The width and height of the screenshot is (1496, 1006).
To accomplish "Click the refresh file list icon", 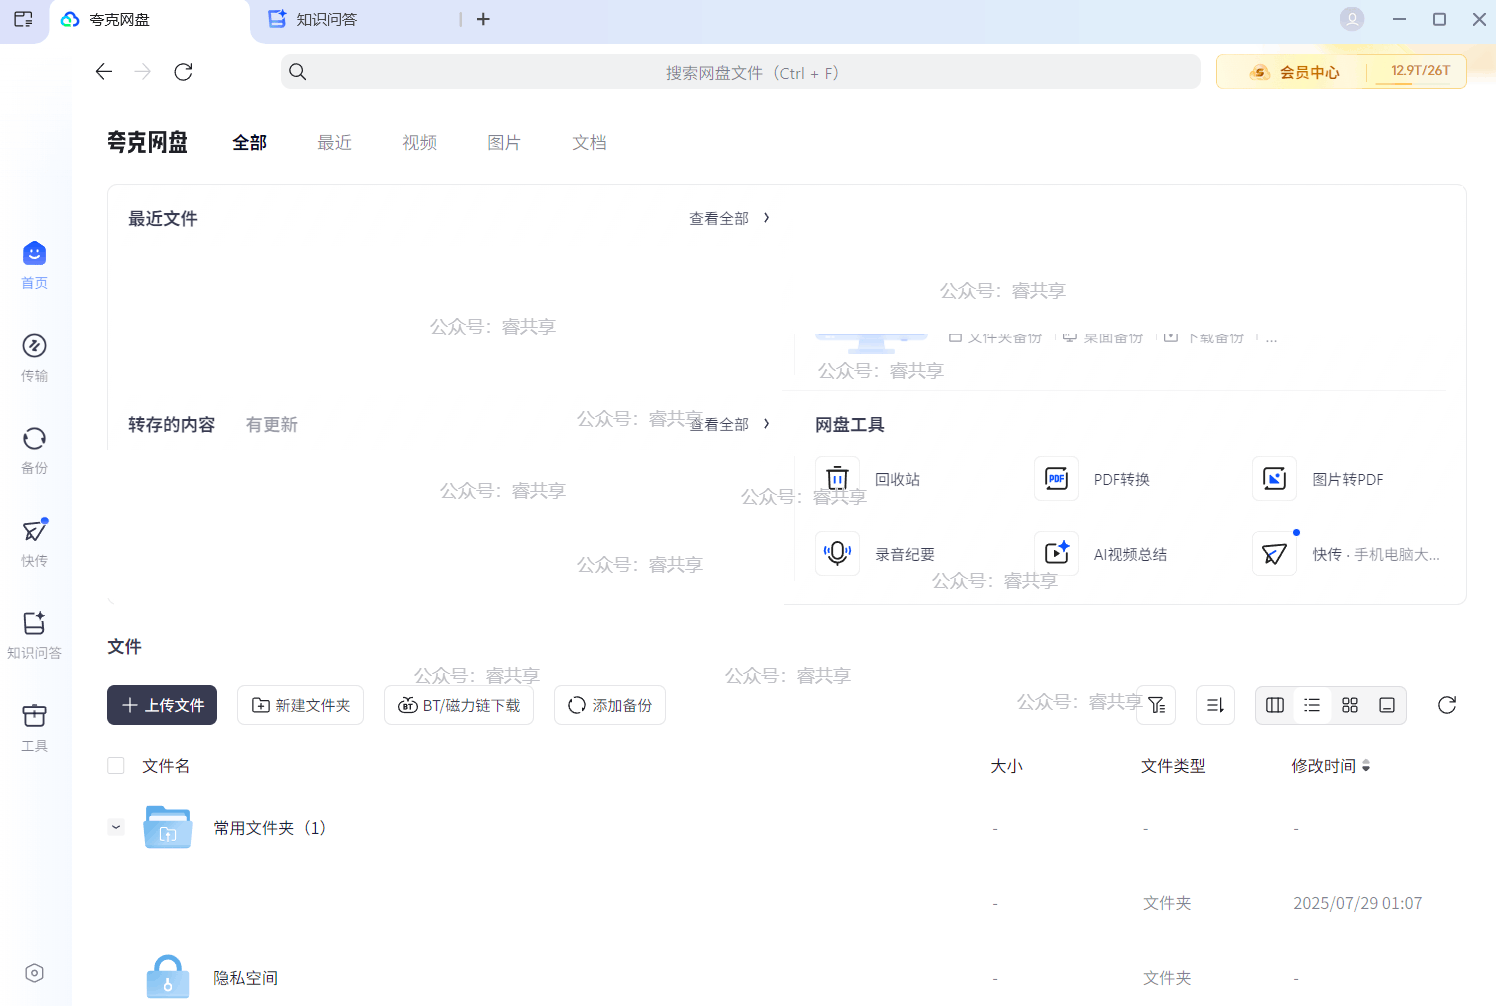I will click(x=1446, y=705).
